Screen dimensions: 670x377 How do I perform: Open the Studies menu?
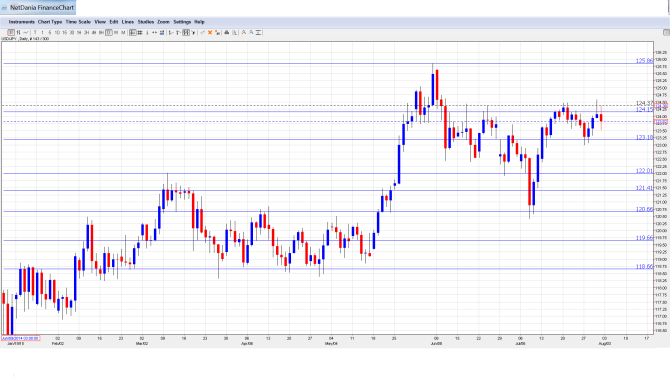(x=146, y=22)
